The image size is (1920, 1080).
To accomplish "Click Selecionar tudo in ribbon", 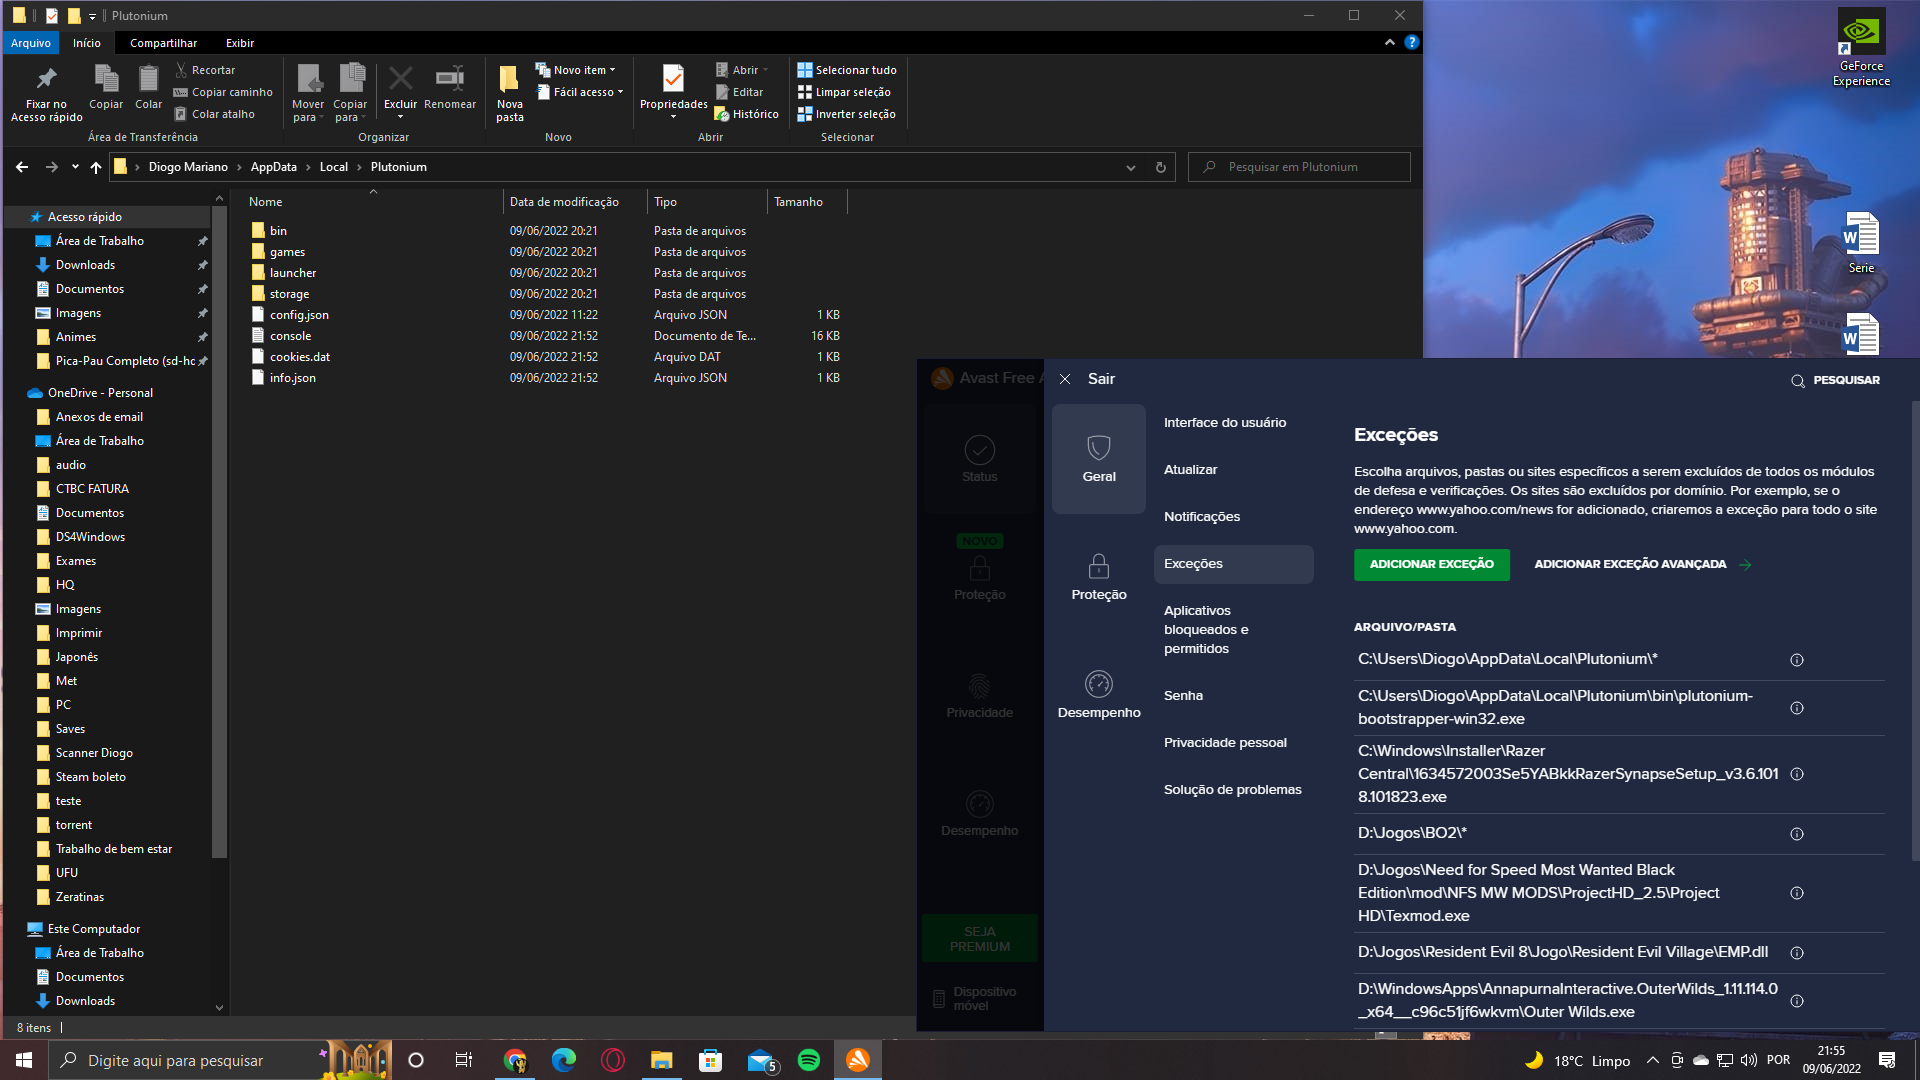I will pos(846,70).
